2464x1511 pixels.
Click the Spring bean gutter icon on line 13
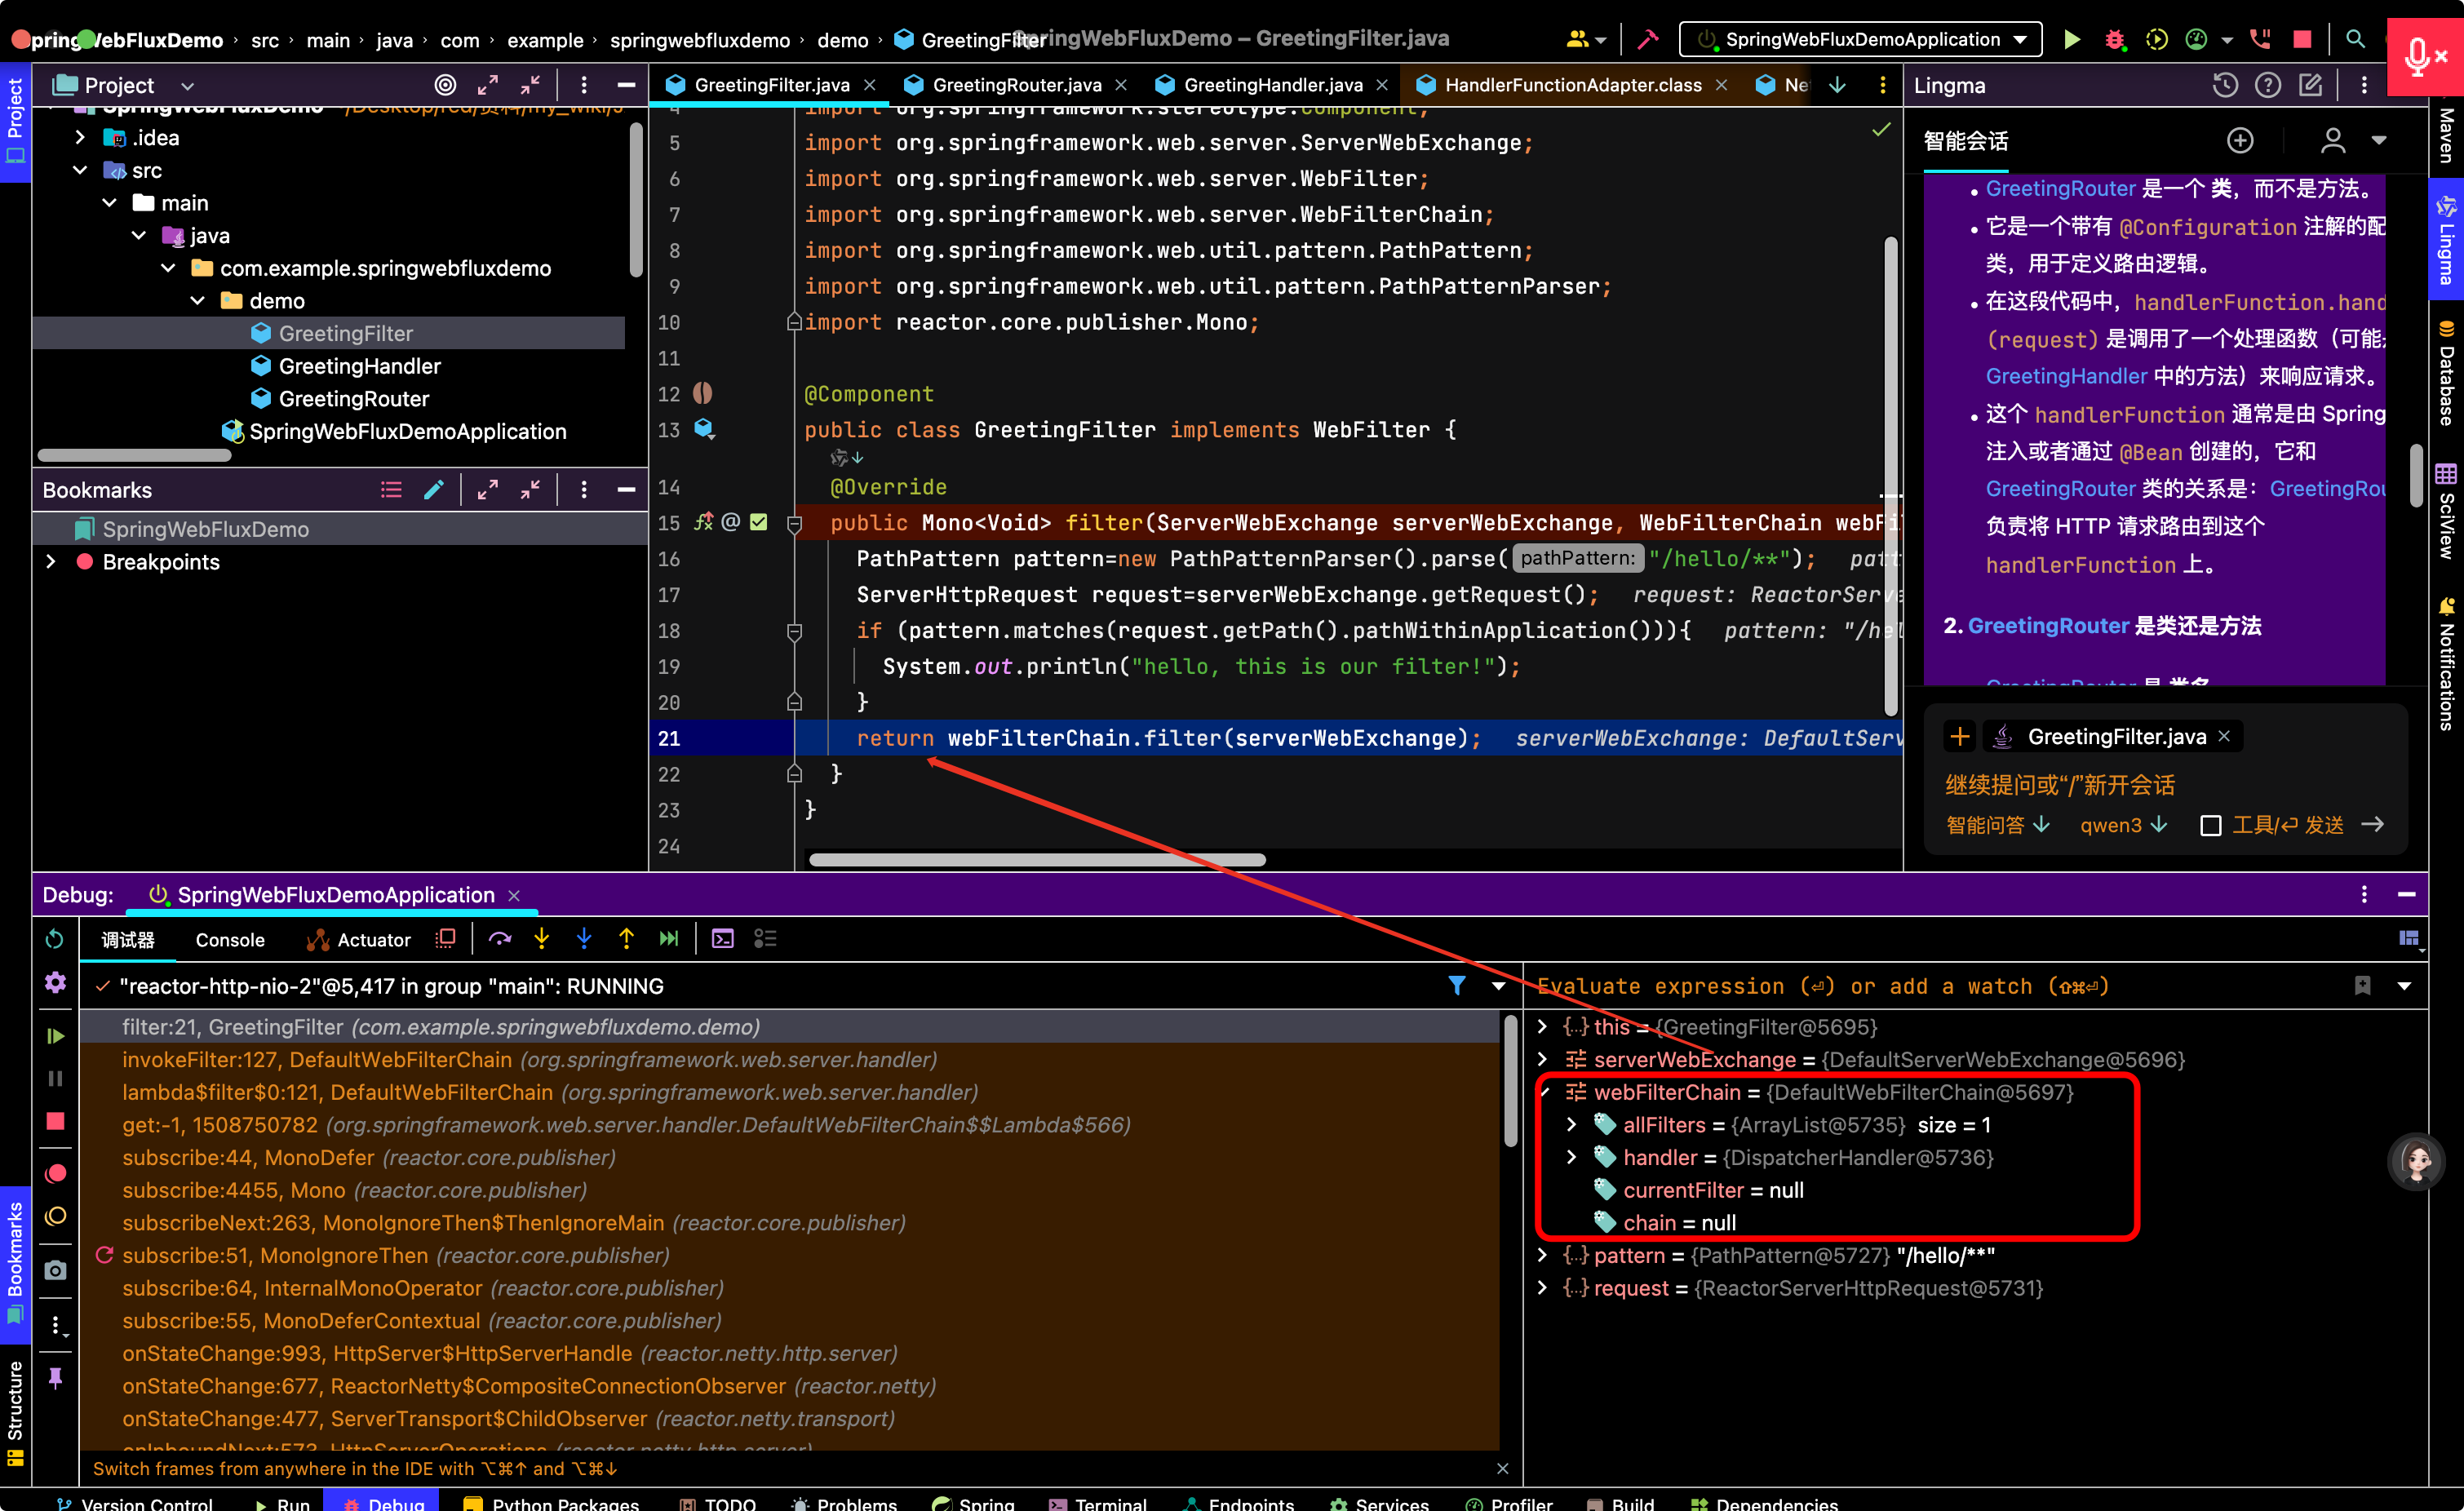(704, 429)
